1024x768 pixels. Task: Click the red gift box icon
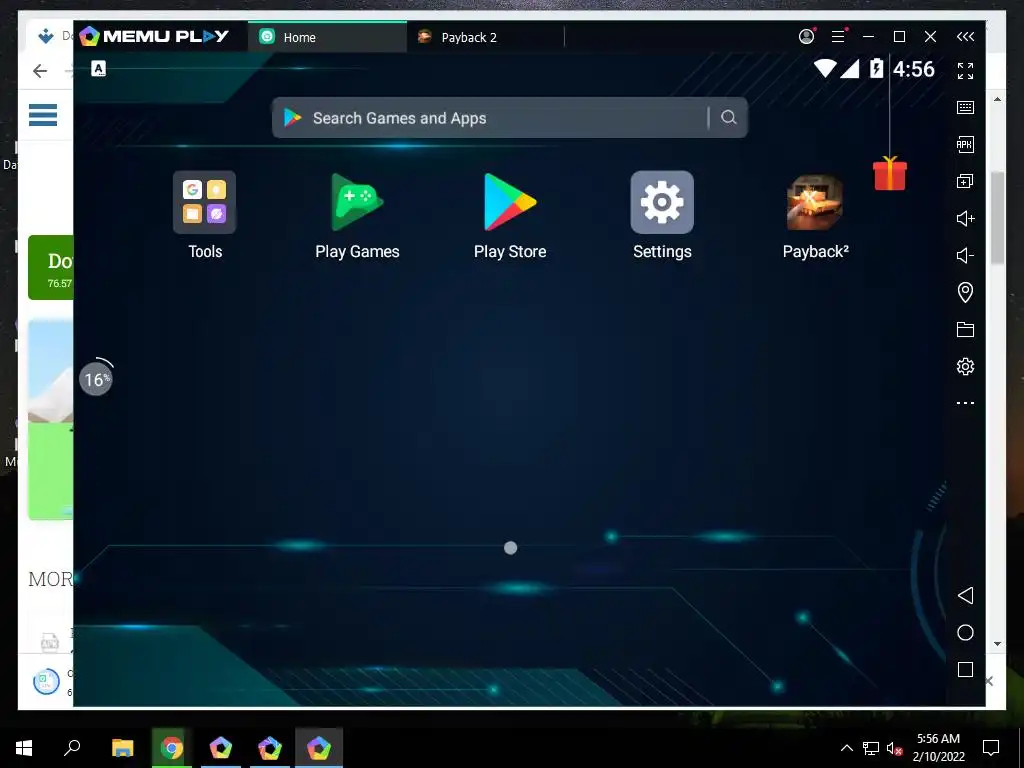(x=890, y=174)
